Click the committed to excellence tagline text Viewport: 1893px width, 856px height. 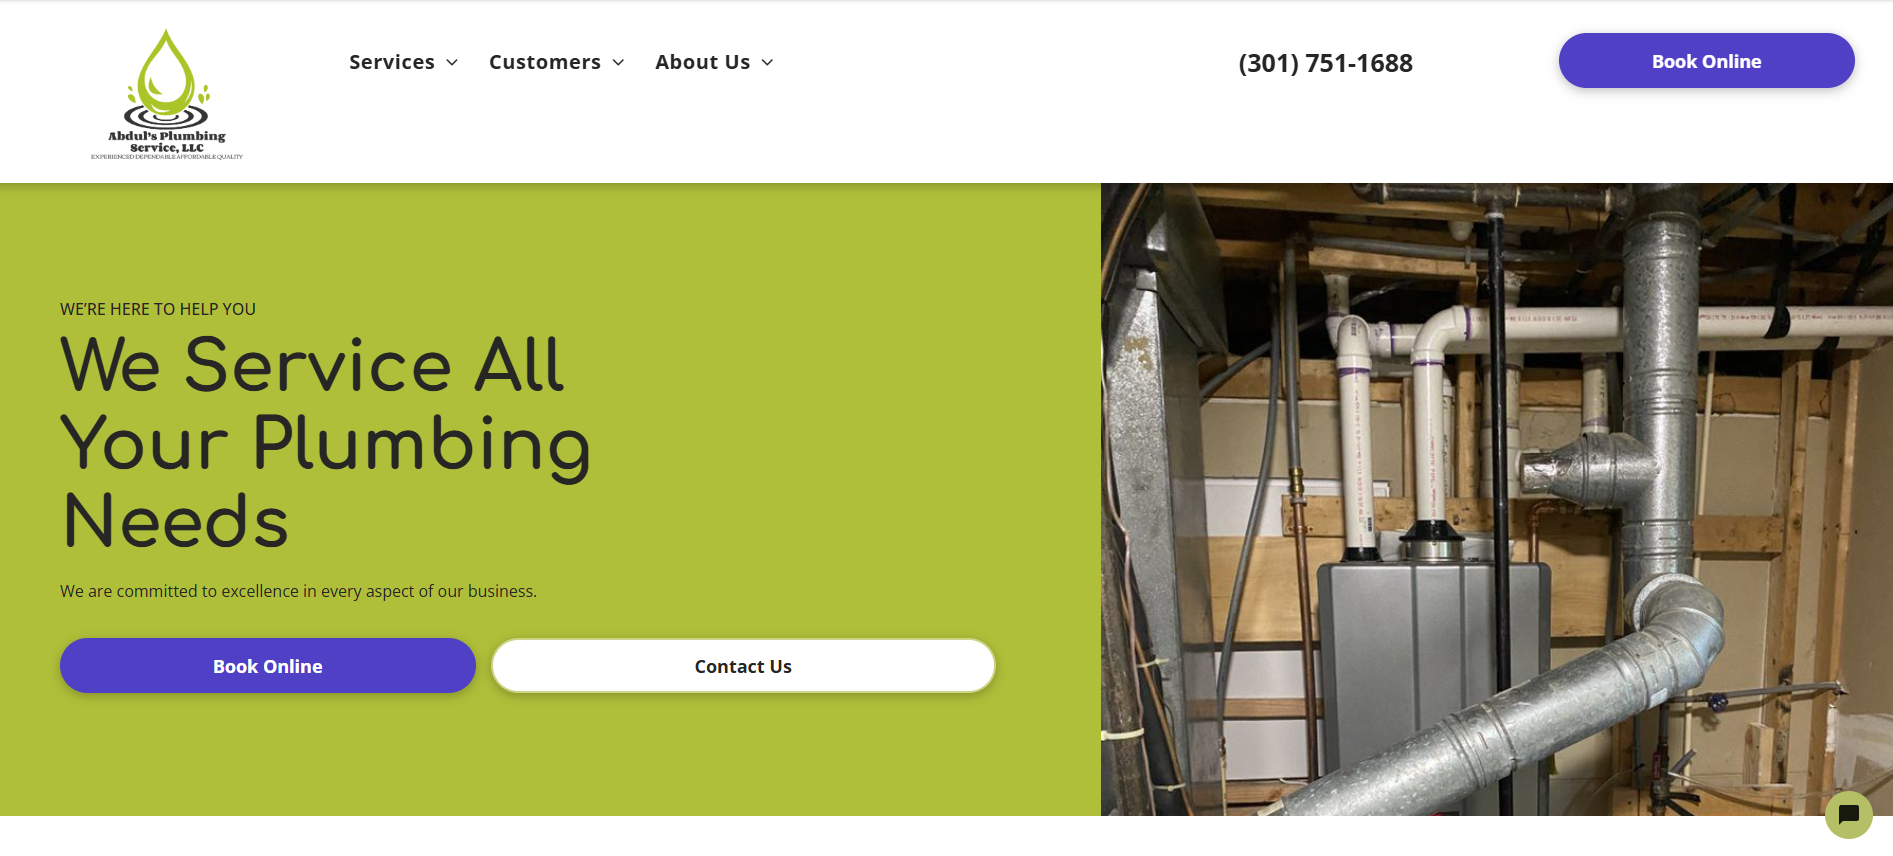[x=298, y=591]
